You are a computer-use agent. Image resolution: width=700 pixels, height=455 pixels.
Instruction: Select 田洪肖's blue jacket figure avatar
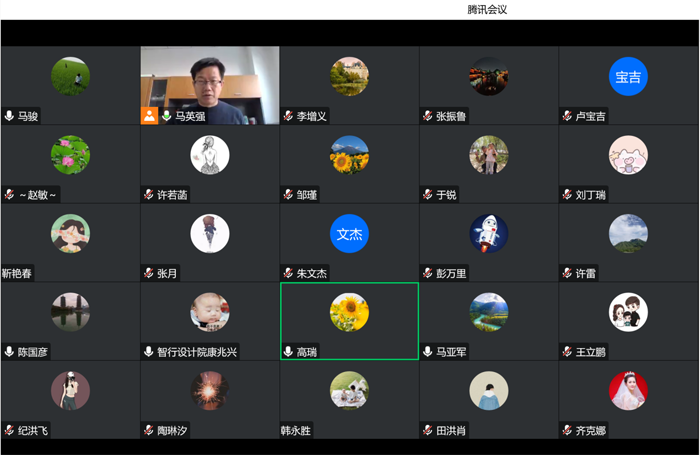(489, 391)
